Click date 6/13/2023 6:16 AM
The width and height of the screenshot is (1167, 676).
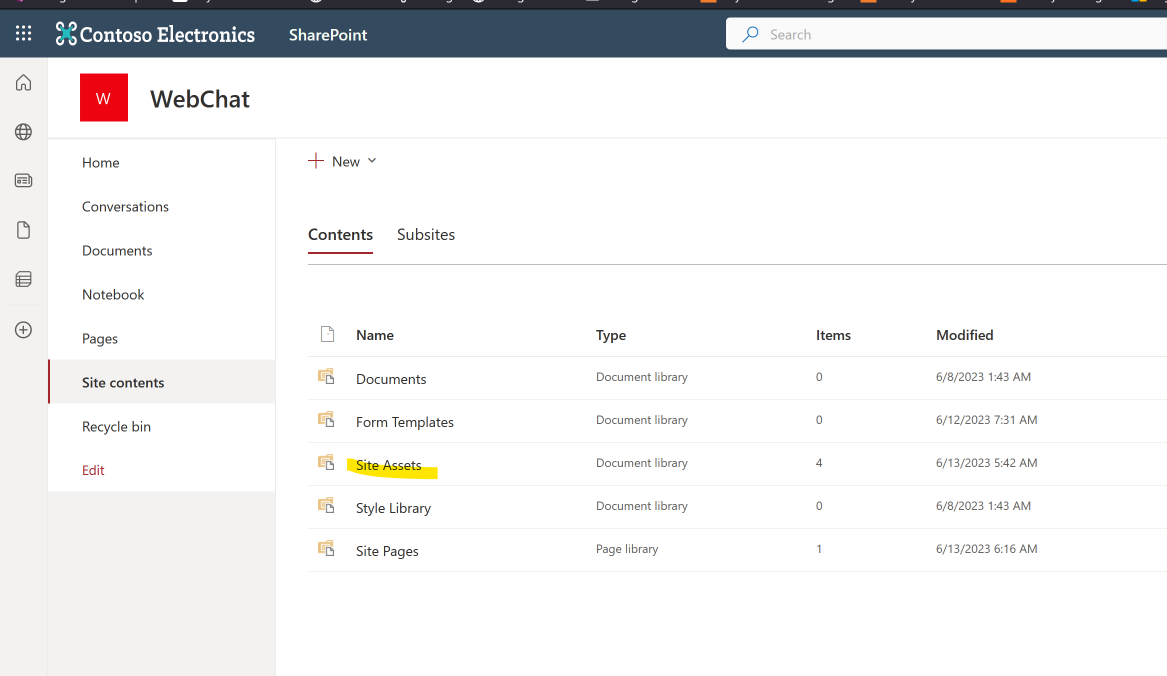986,549
